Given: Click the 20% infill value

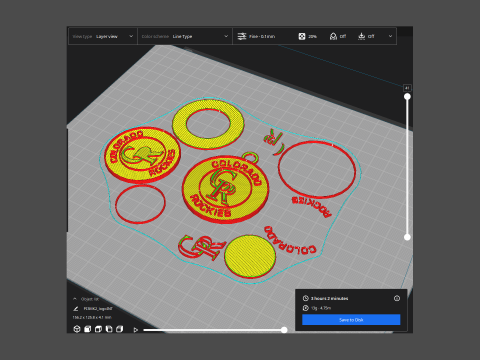Looking at the screenshot, I should (x=312, y=36).
